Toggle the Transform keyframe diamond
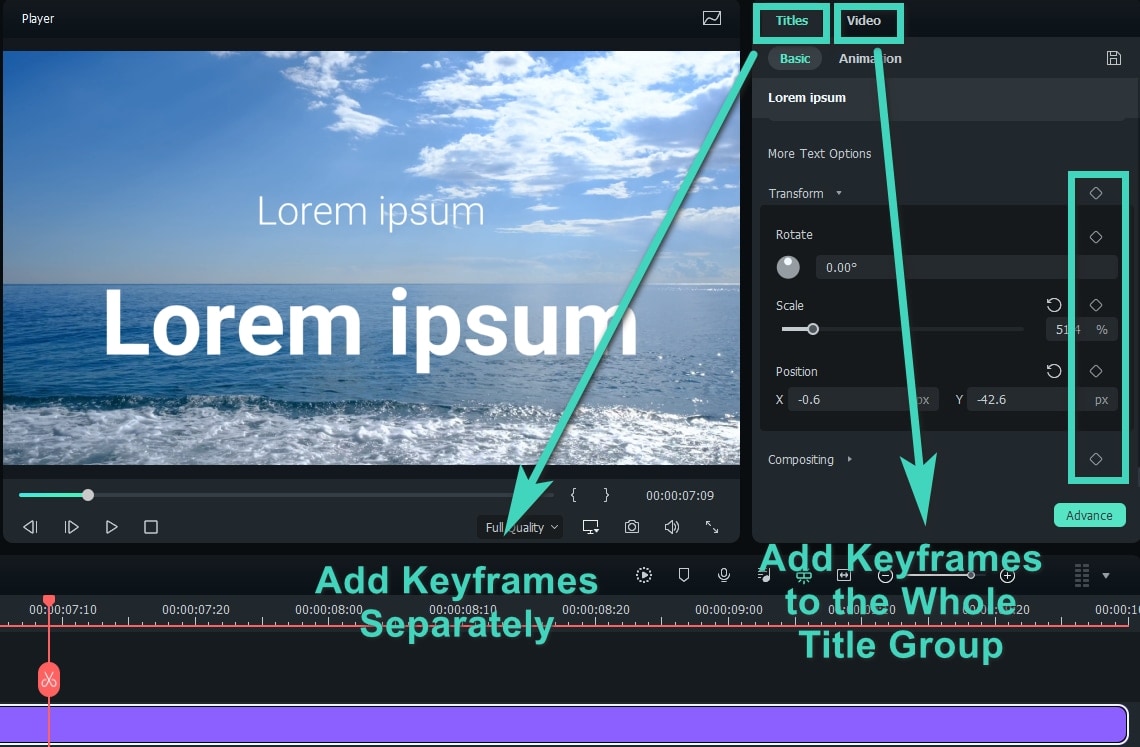Image resolution: width=1140 pixels, height=747 pixels. pyautogui.click(x=1096, y=193)
